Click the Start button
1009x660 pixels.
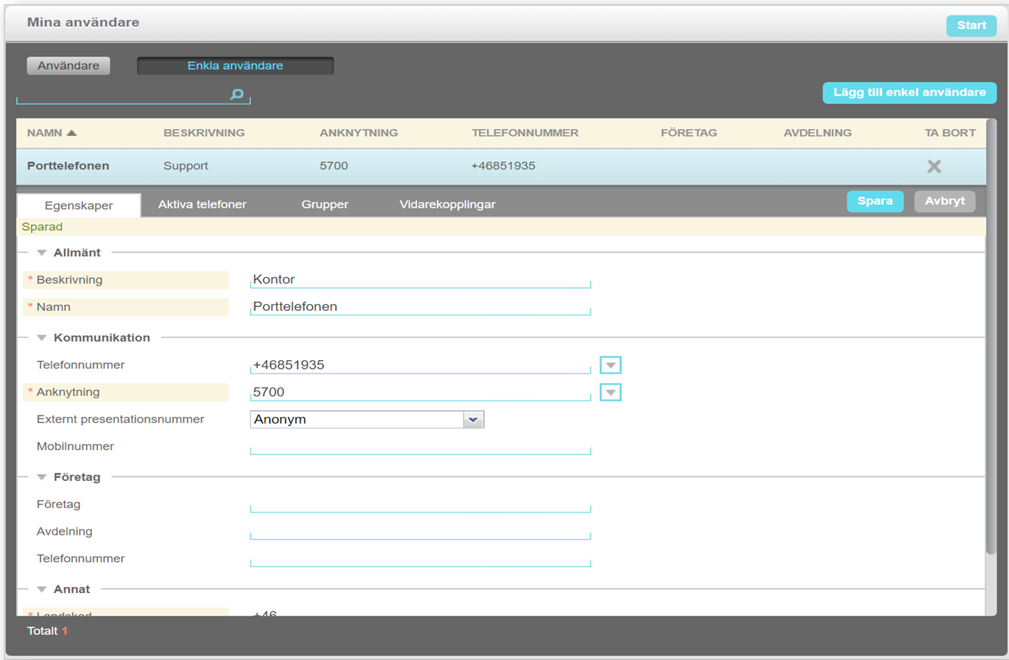(x=971, y=26)
